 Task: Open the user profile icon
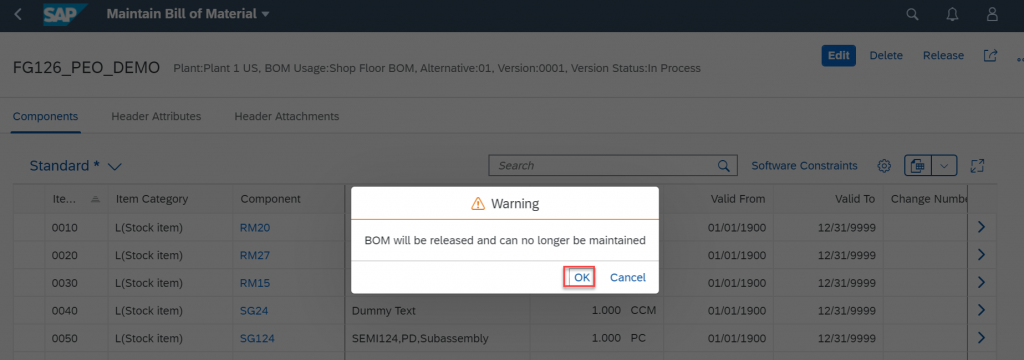[x=993, y=14]
